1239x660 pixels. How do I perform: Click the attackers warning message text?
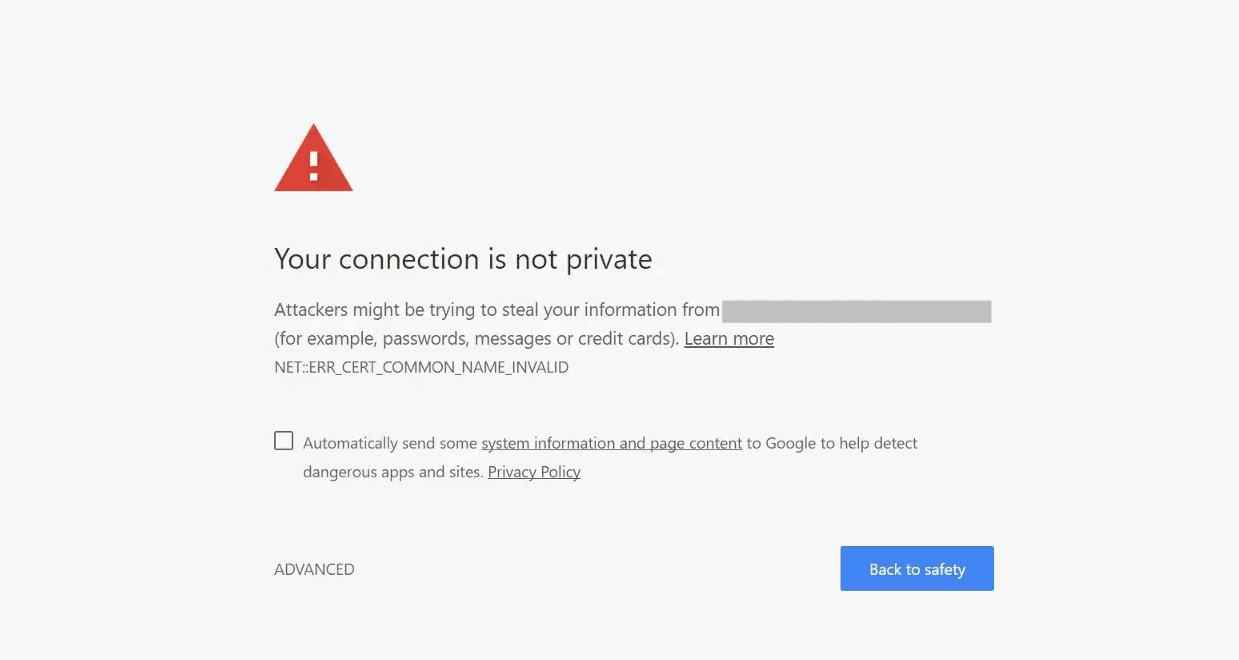[495, 309]
